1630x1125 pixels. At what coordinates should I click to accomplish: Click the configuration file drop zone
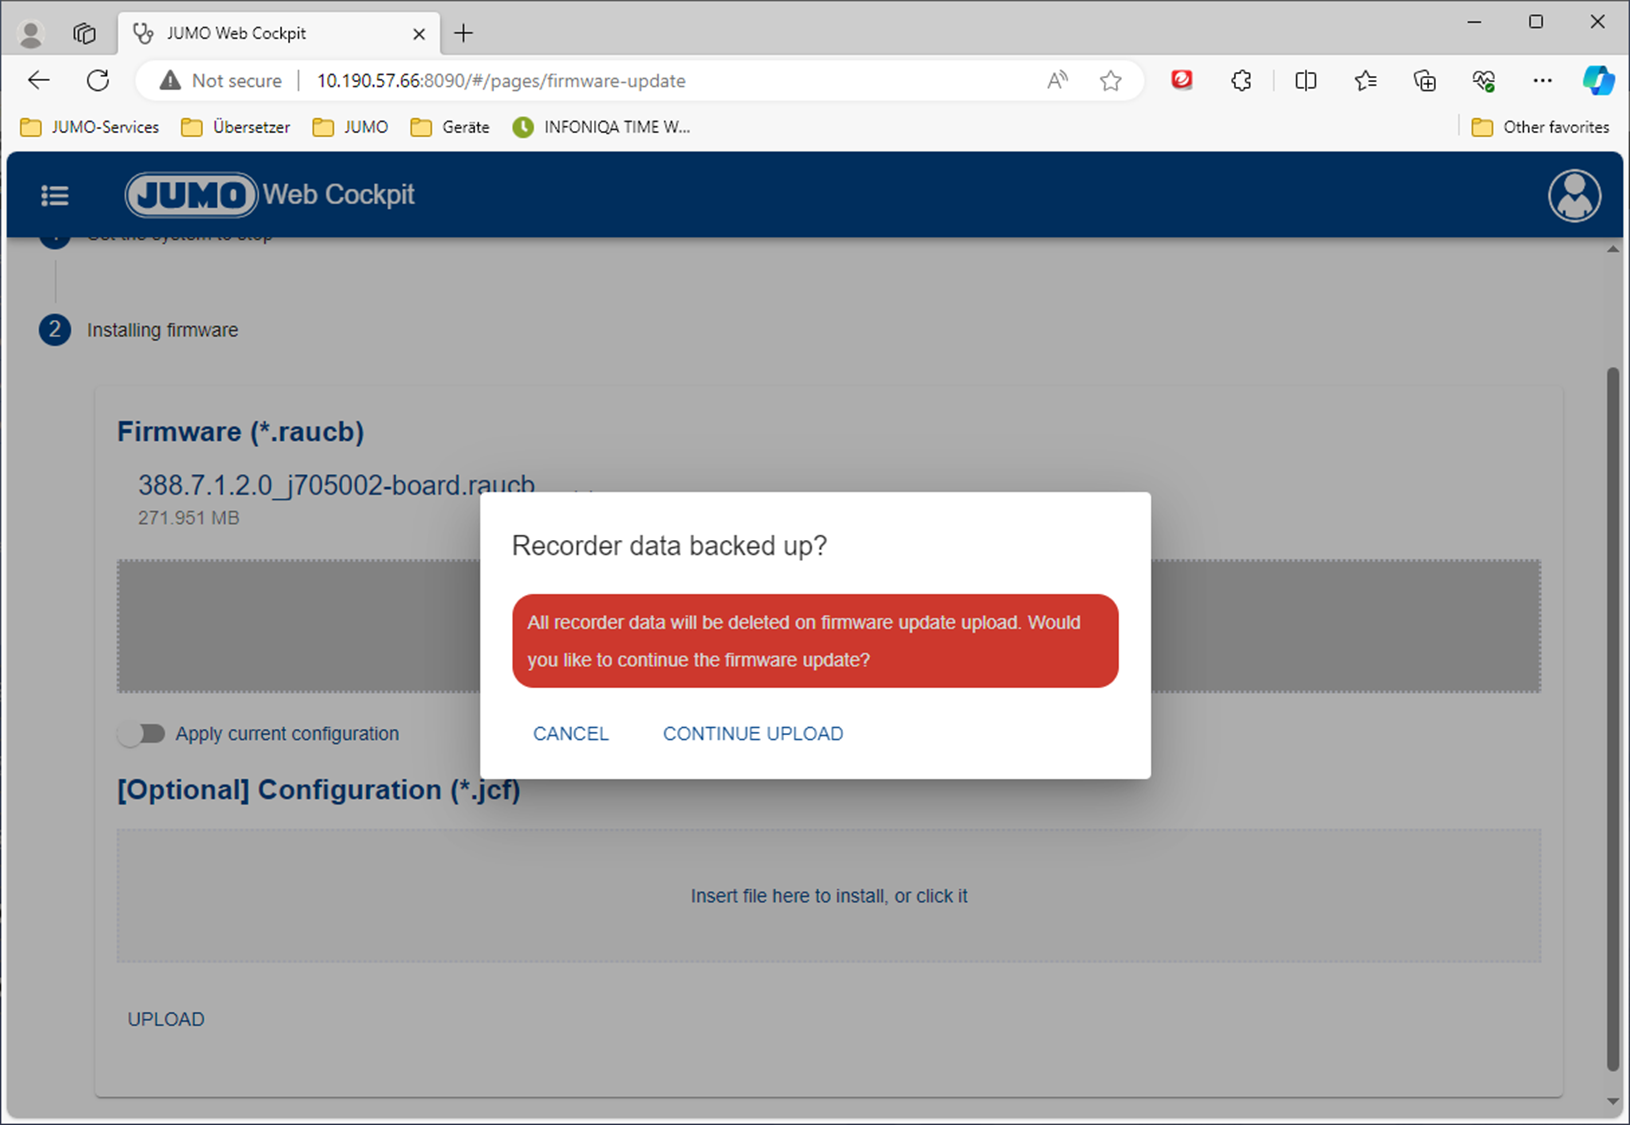pos(828,896)
